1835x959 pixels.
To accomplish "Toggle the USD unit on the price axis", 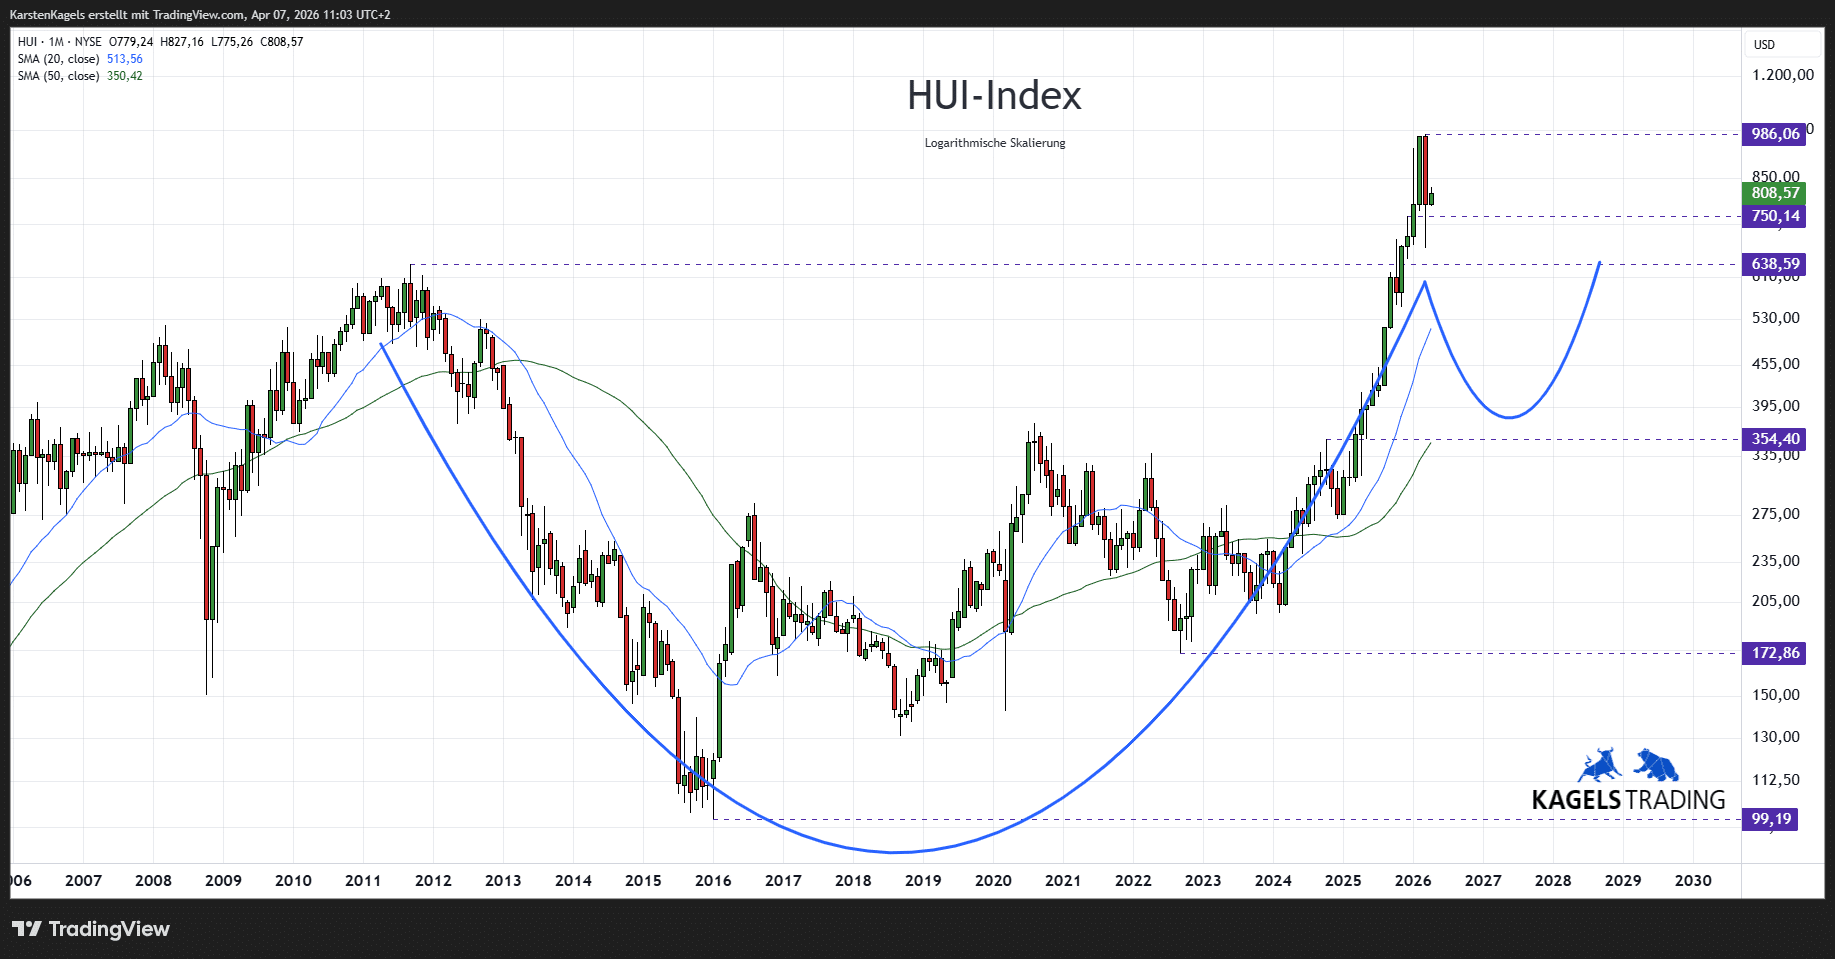I will coord(1765,44).
